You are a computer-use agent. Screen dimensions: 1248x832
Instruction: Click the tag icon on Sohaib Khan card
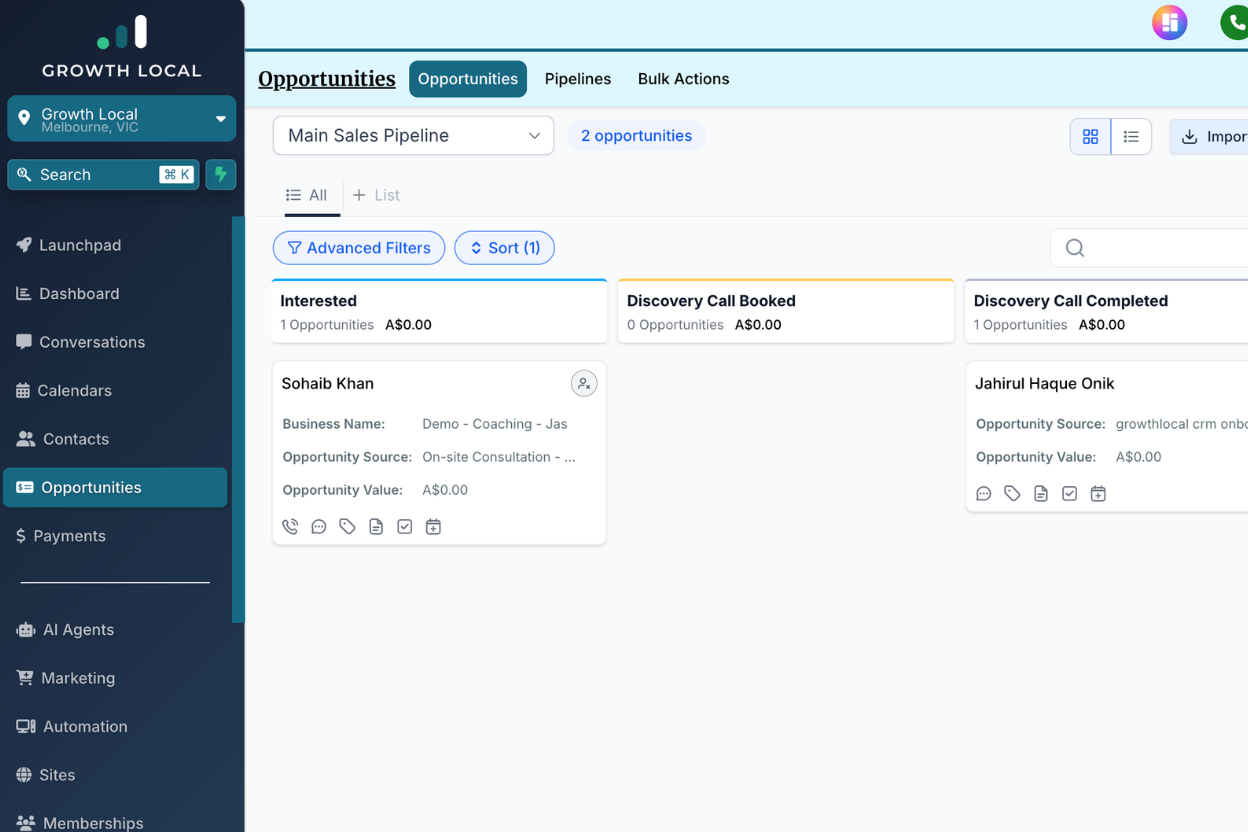(x=347, y=527)
